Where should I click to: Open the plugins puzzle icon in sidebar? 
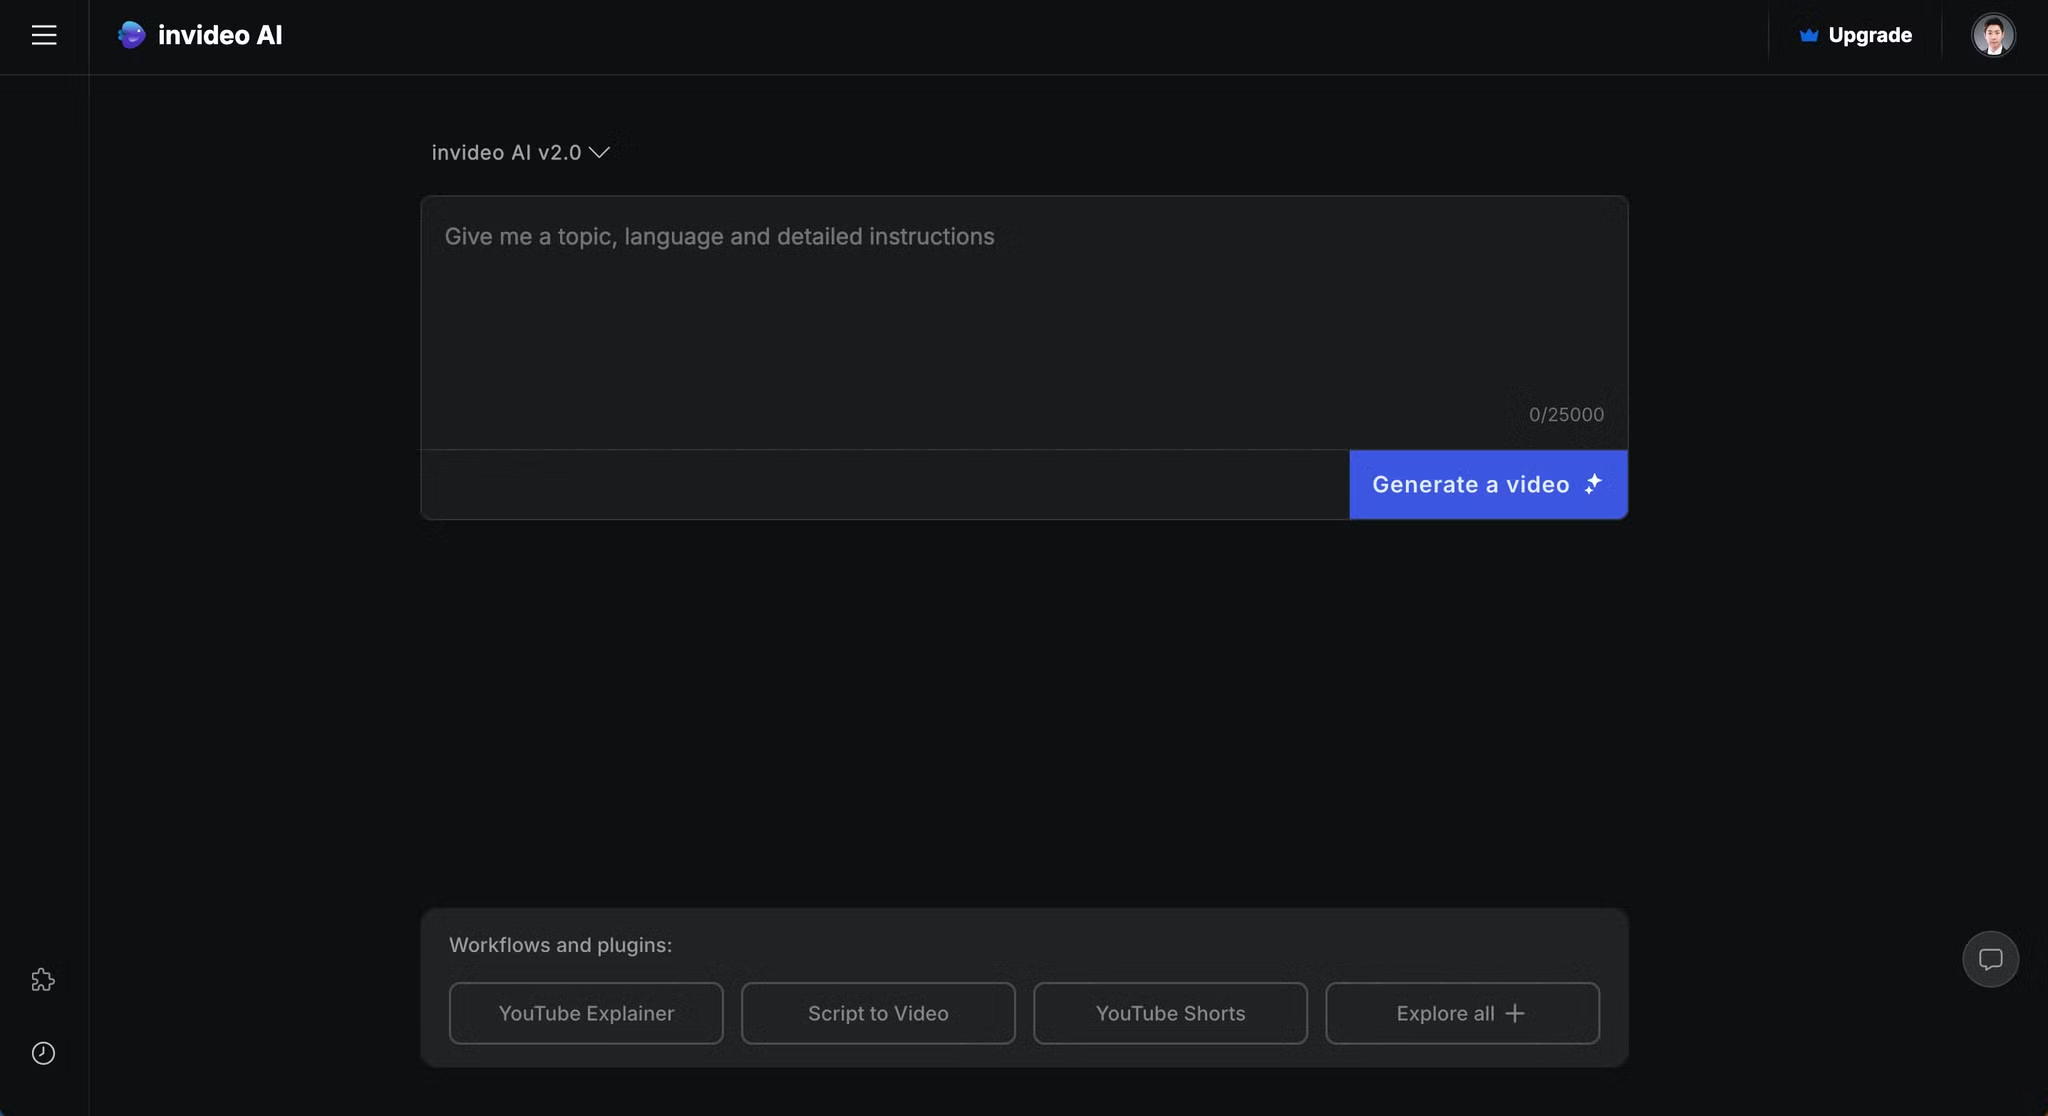43,980
